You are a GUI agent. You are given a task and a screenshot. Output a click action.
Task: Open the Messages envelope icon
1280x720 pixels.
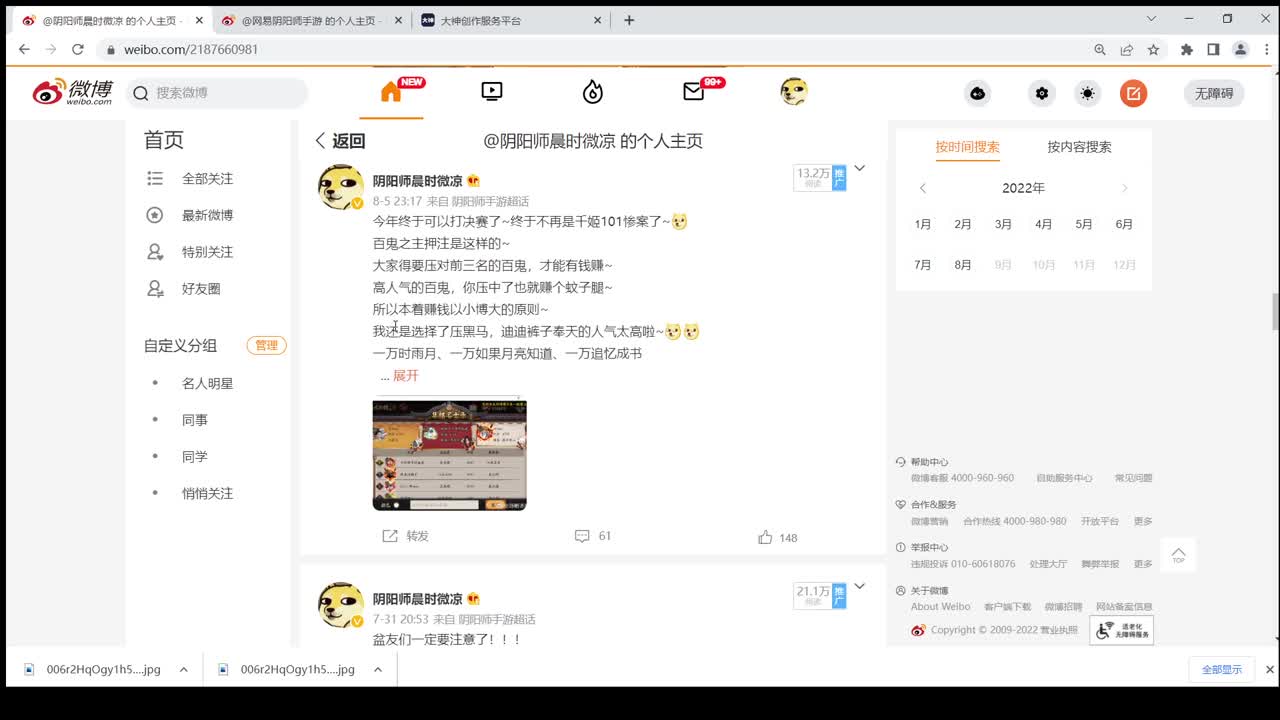tap(692, 90)
